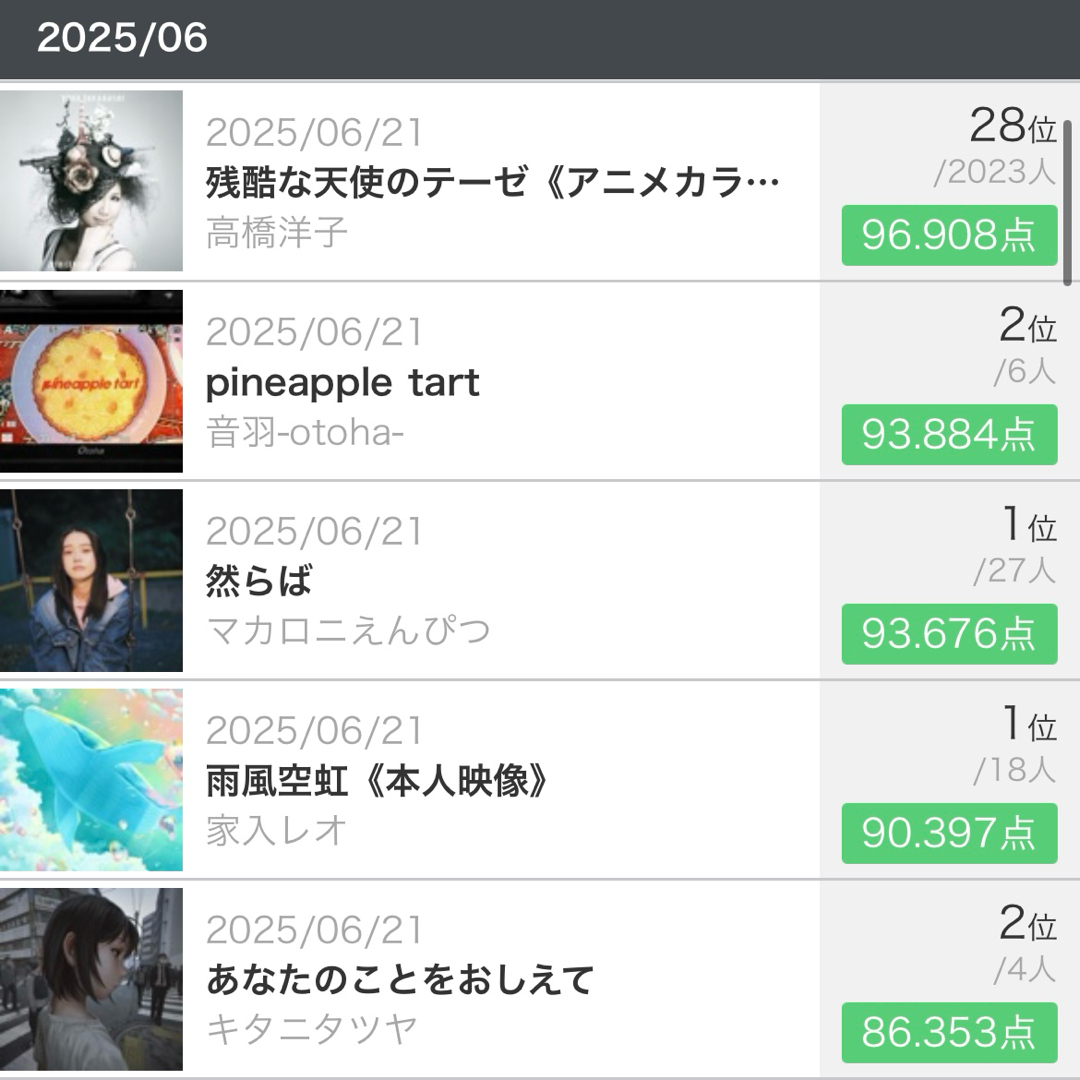
Task: Open the 然らば song entry title
Action: [260, 581]
